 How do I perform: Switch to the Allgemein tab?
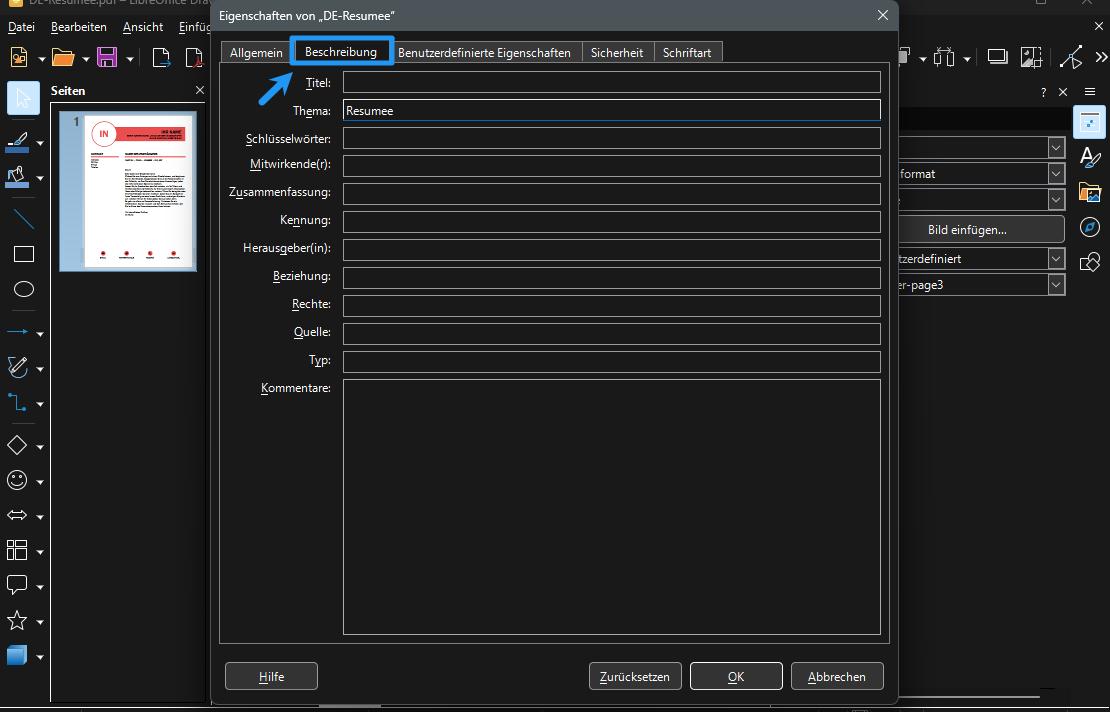[256, 52]
